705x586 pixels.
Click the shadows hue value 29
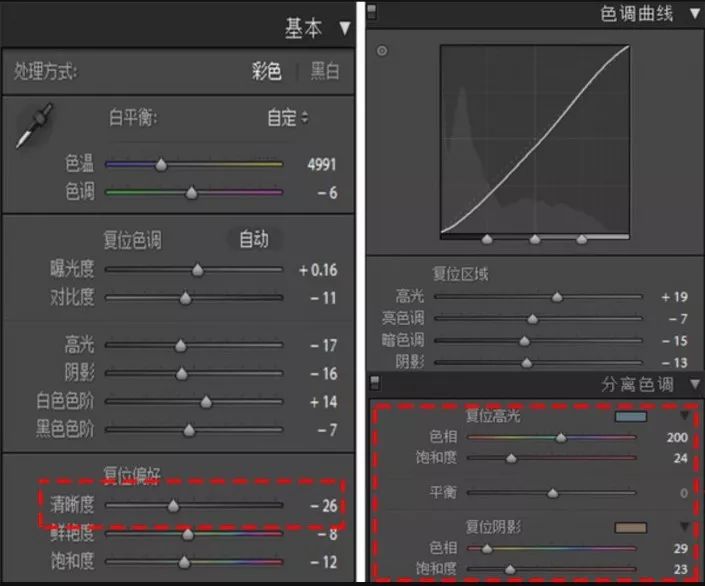coord(681,549)
